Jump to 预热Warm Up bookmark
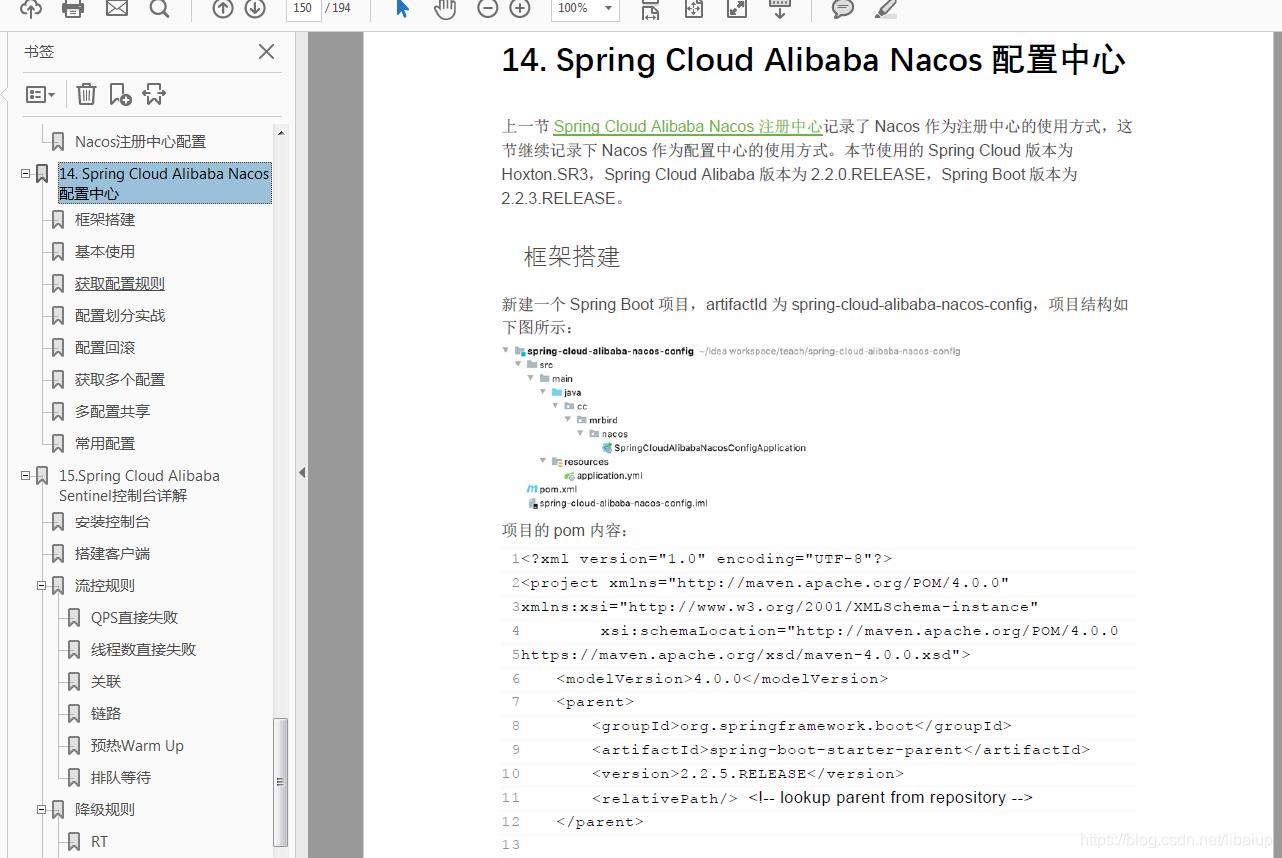 point(137,746)
